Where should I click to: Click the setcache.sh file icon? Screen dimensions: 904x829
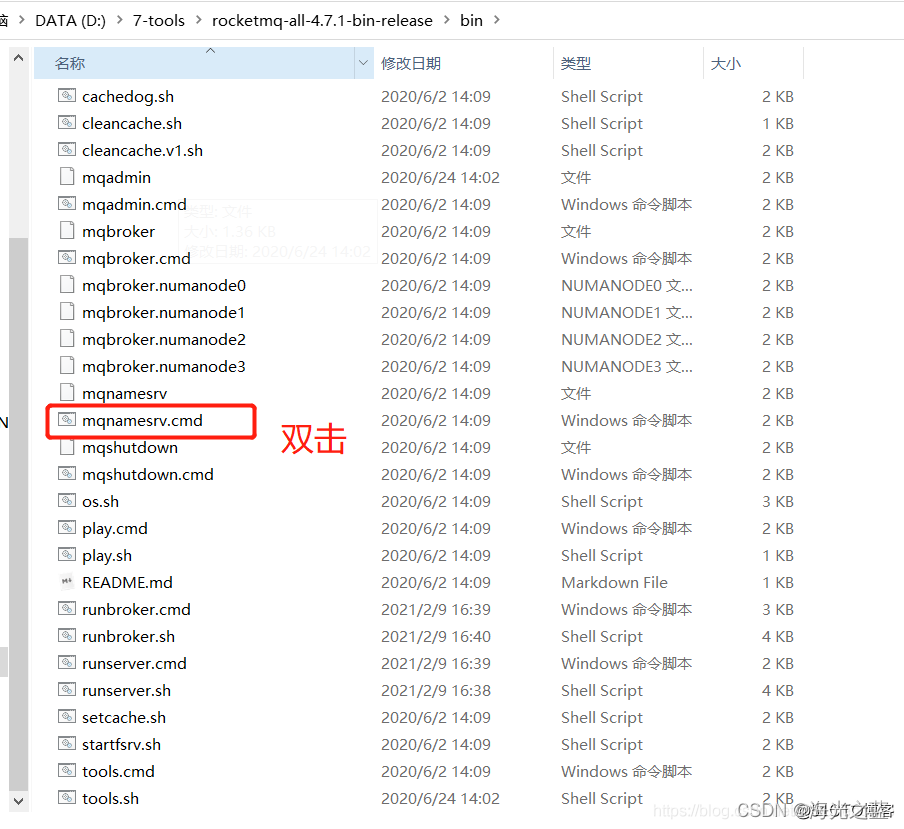[x=67, y=717]
